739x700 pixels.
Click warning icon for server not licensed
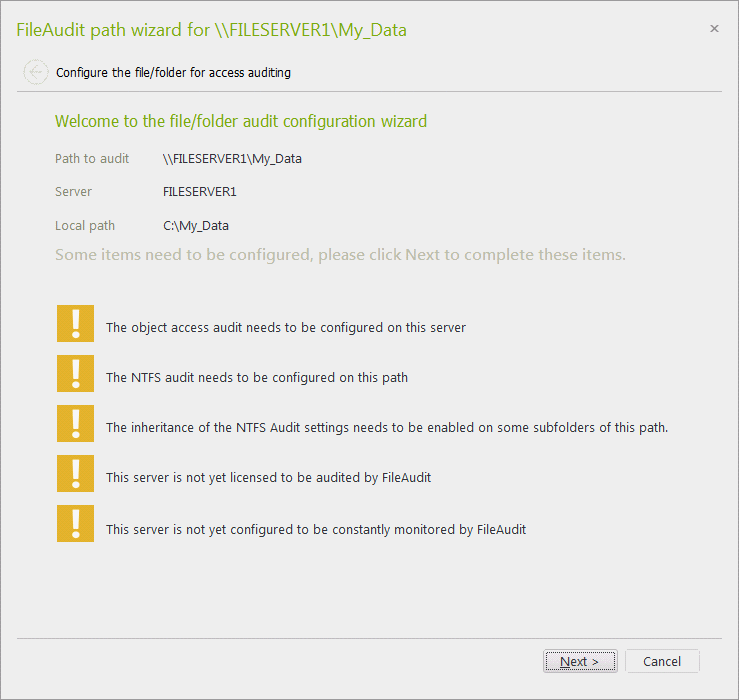[x=76, y=474]
